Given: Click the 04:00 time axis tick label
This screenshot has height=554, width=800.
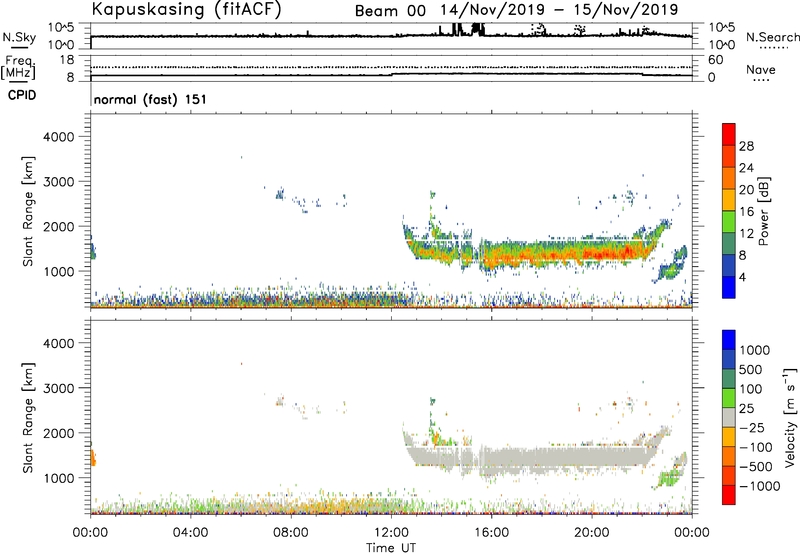Looking at the screenshot, I should pyautogui.click(x=190, y=533).
